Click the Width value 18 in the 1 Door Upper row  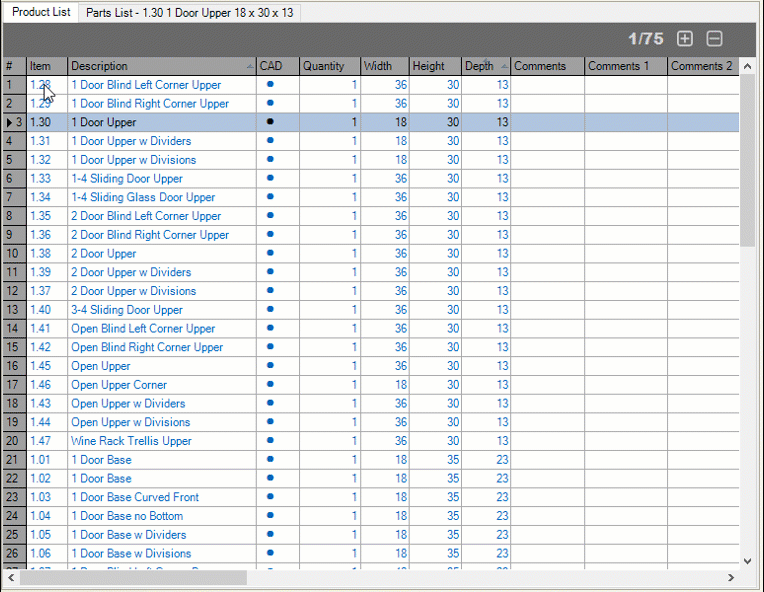(401, 122)
